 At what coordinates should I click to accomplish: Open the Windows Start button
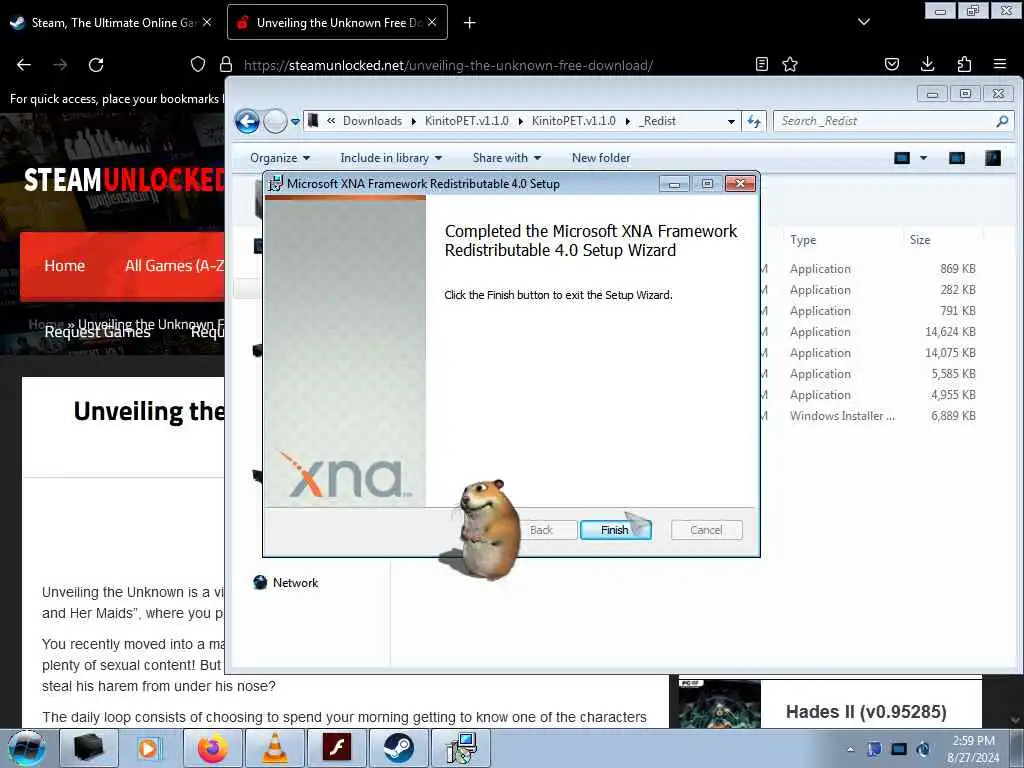click(x=27, y=748)
